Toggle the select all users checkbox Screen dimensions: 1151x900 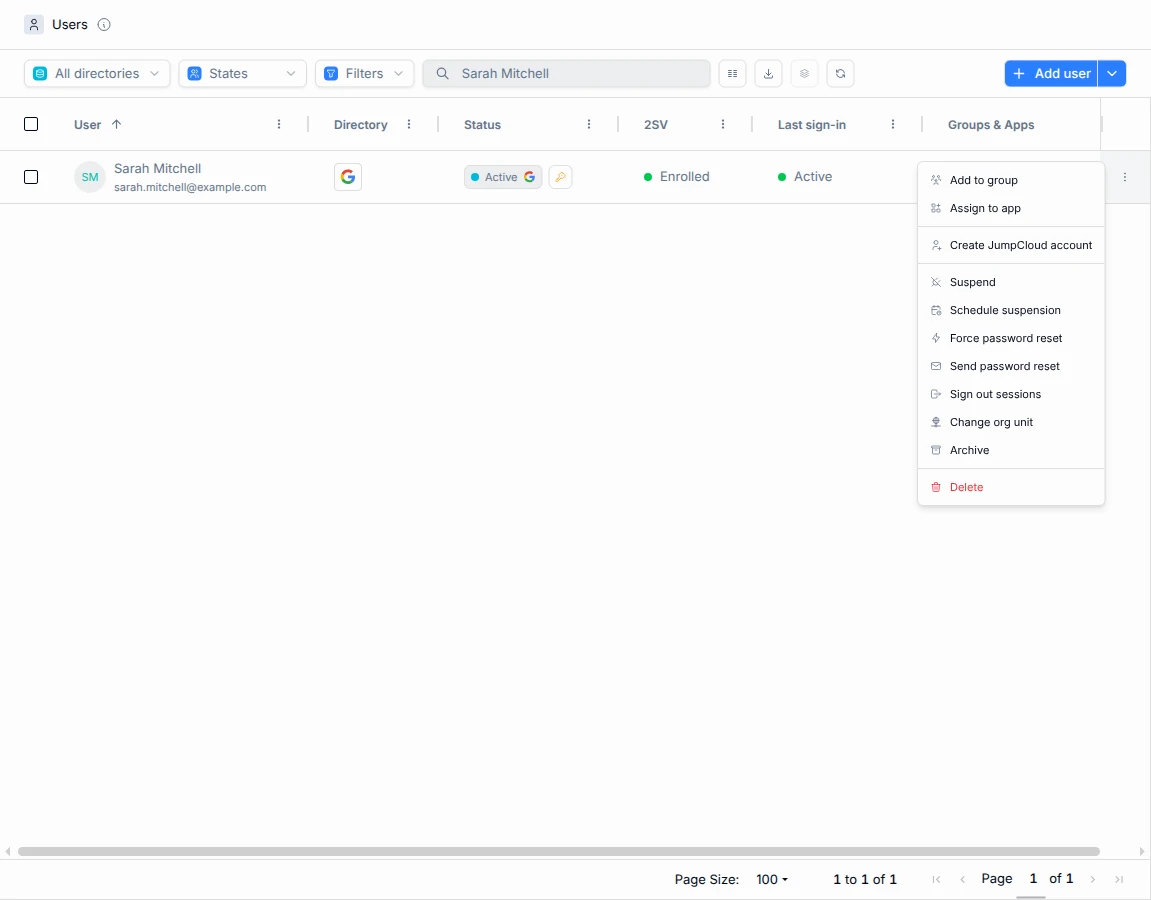(x=31, y=124)
